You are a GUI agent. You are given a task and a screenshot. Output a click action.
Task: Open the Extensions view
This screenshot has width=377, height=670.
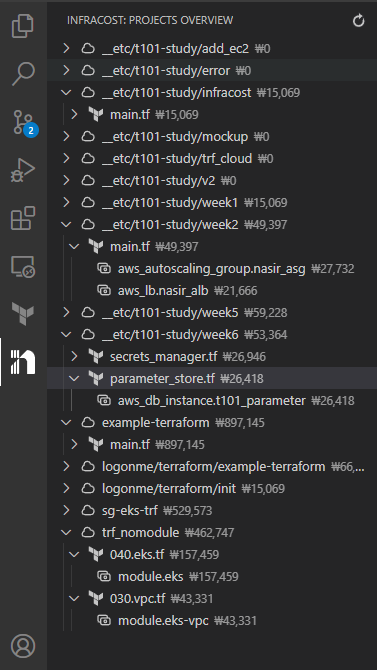click(23, 218)
